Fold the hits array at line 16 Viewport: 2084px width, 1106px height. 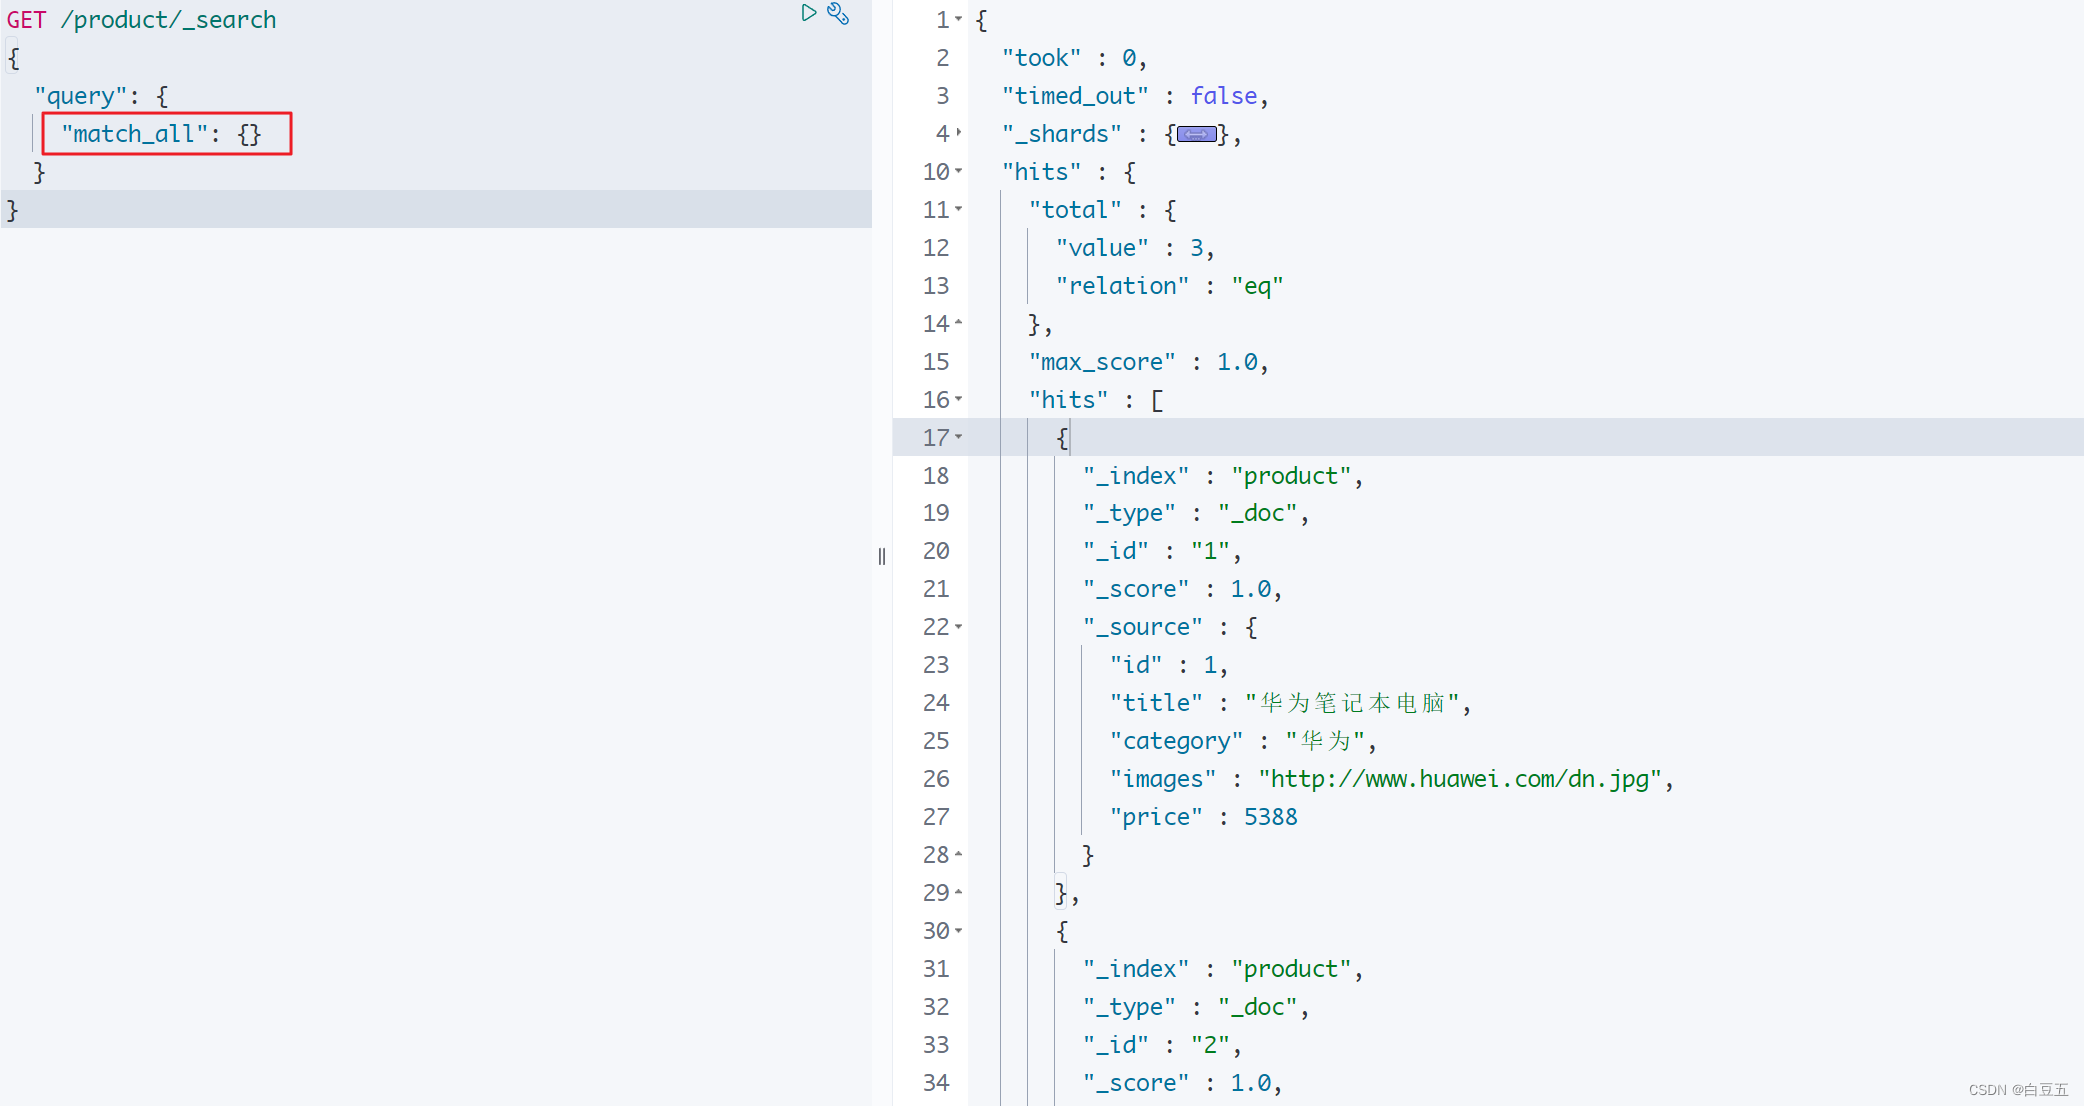959,399
